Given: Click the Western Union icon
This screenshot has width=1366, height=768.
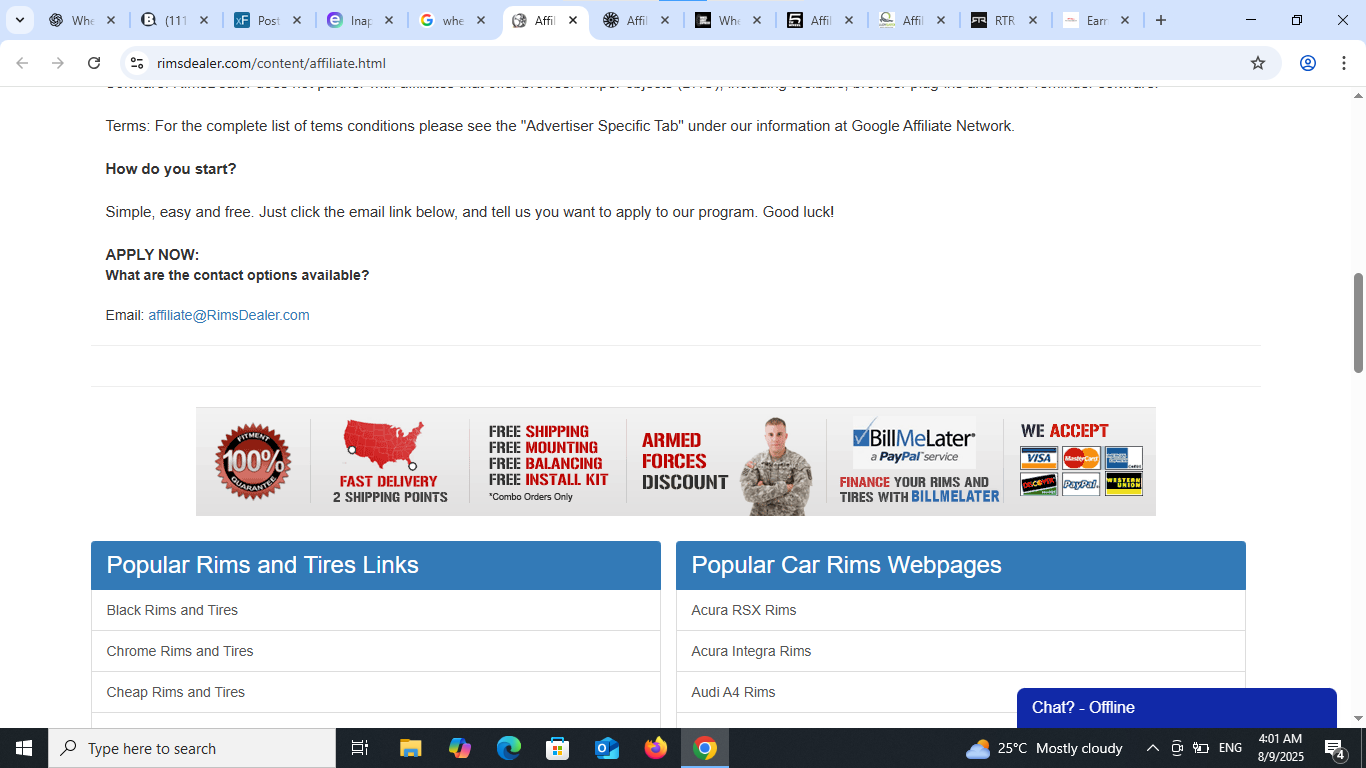Looking at the screenshot, I should (1123, 484).
